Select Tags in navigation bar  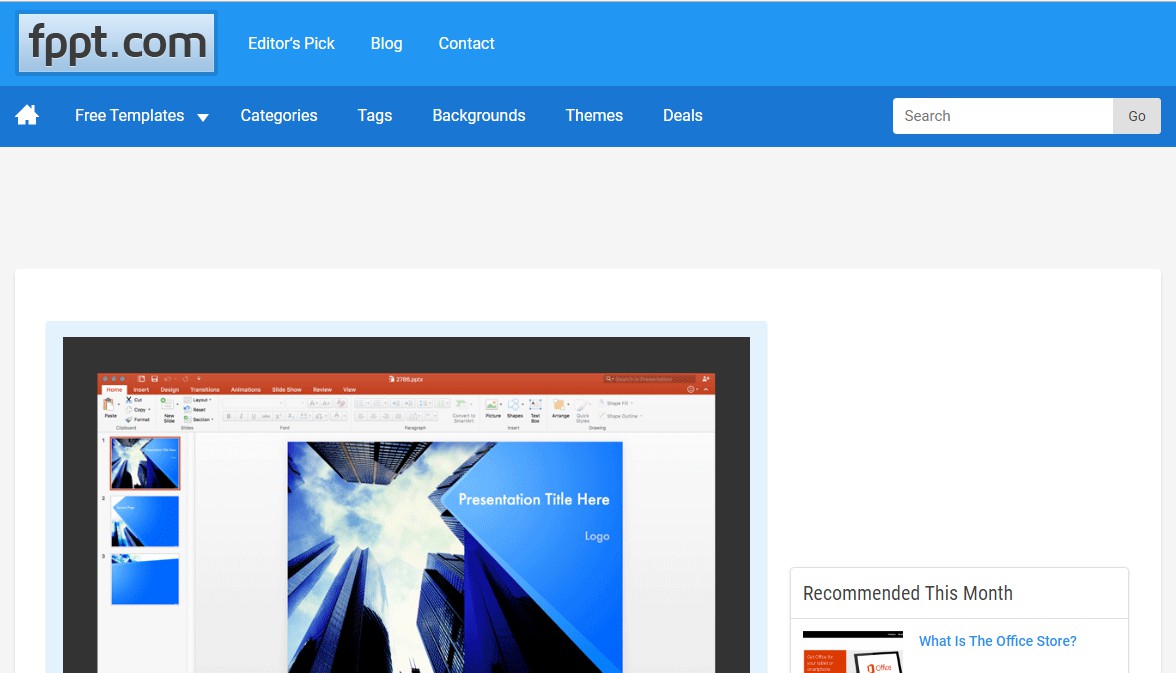(375, 116)
